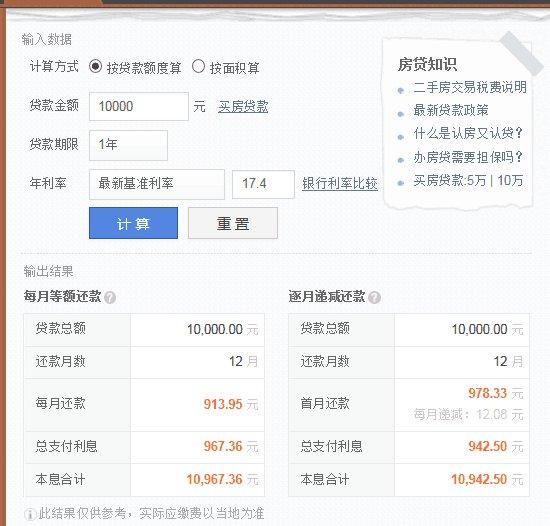Screen dimensions: 550x526
Task: Click the help icon beside 每月等额还款
Action: pyautogui.click(x=110, y=297)
